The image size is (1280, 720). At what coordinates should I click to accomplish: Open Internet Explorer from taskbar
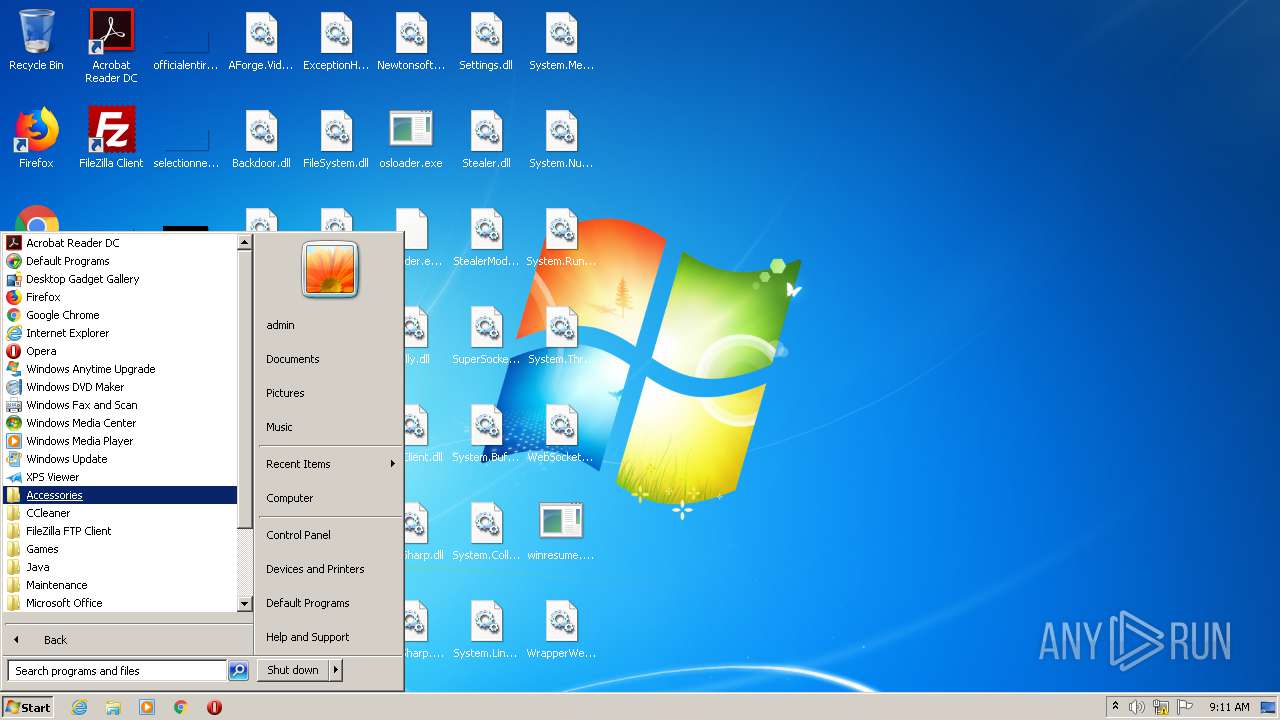point(80,707)
